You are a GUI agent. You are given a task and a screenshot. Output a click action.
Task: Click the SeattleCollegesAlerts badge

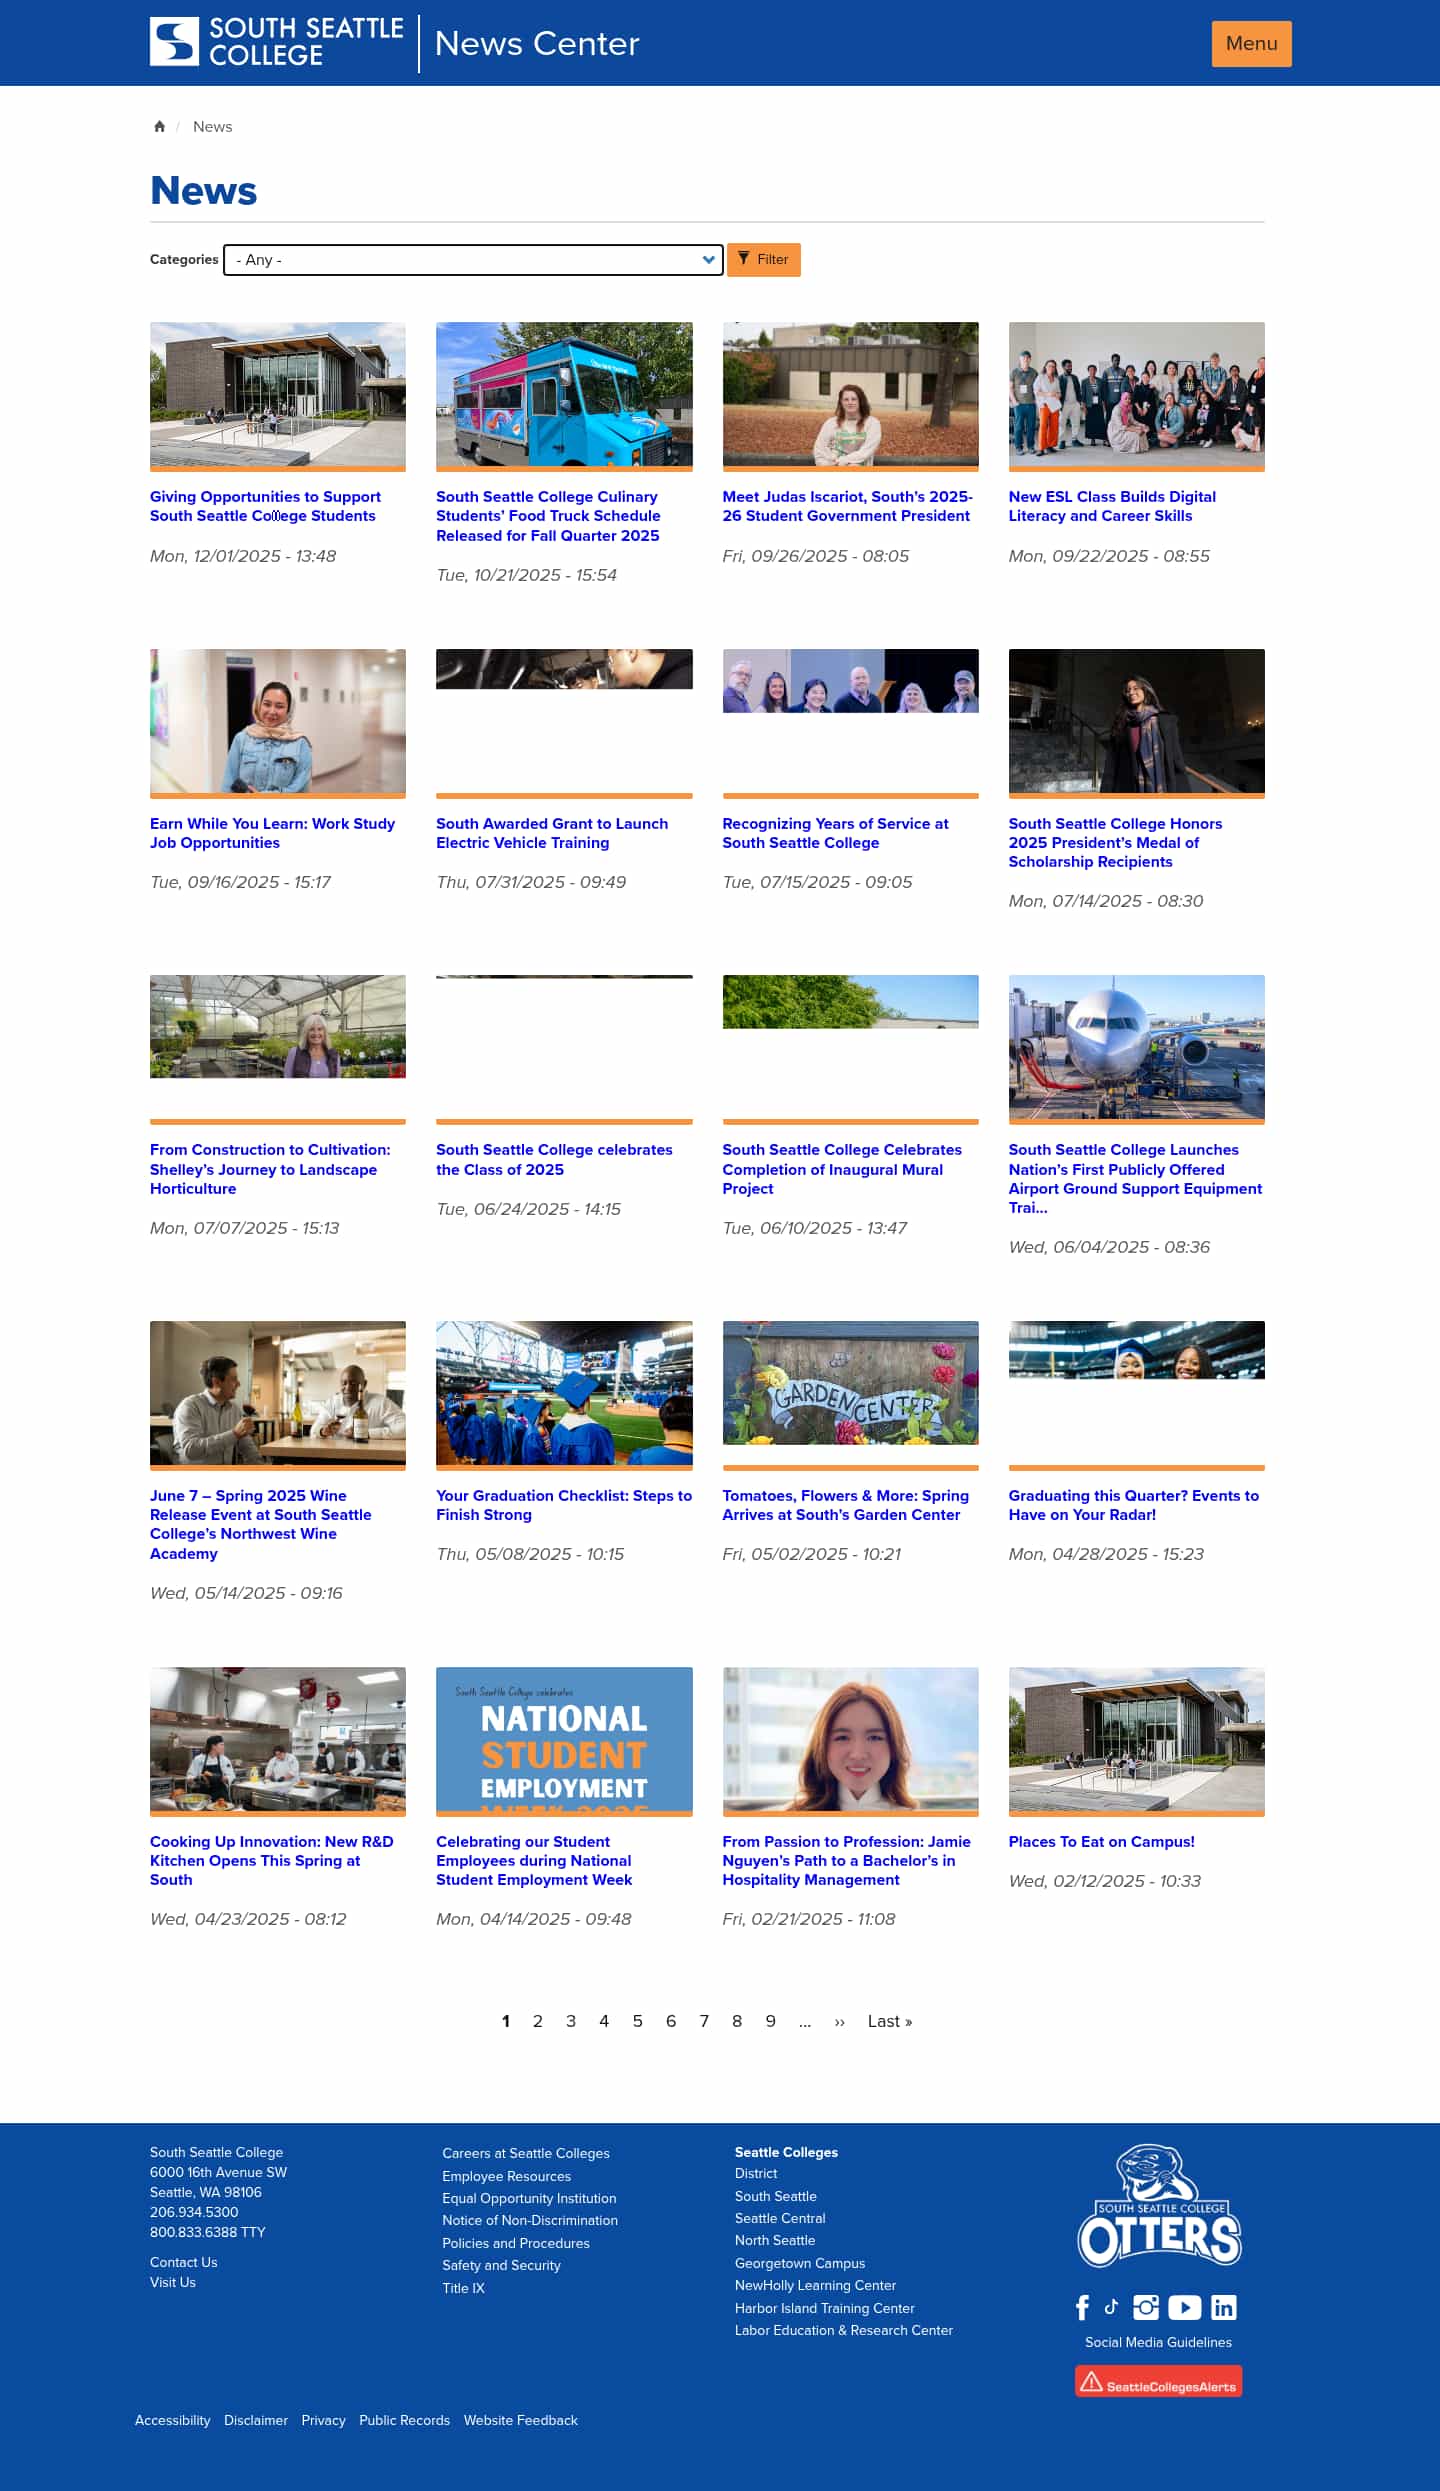point(1158,2381)
